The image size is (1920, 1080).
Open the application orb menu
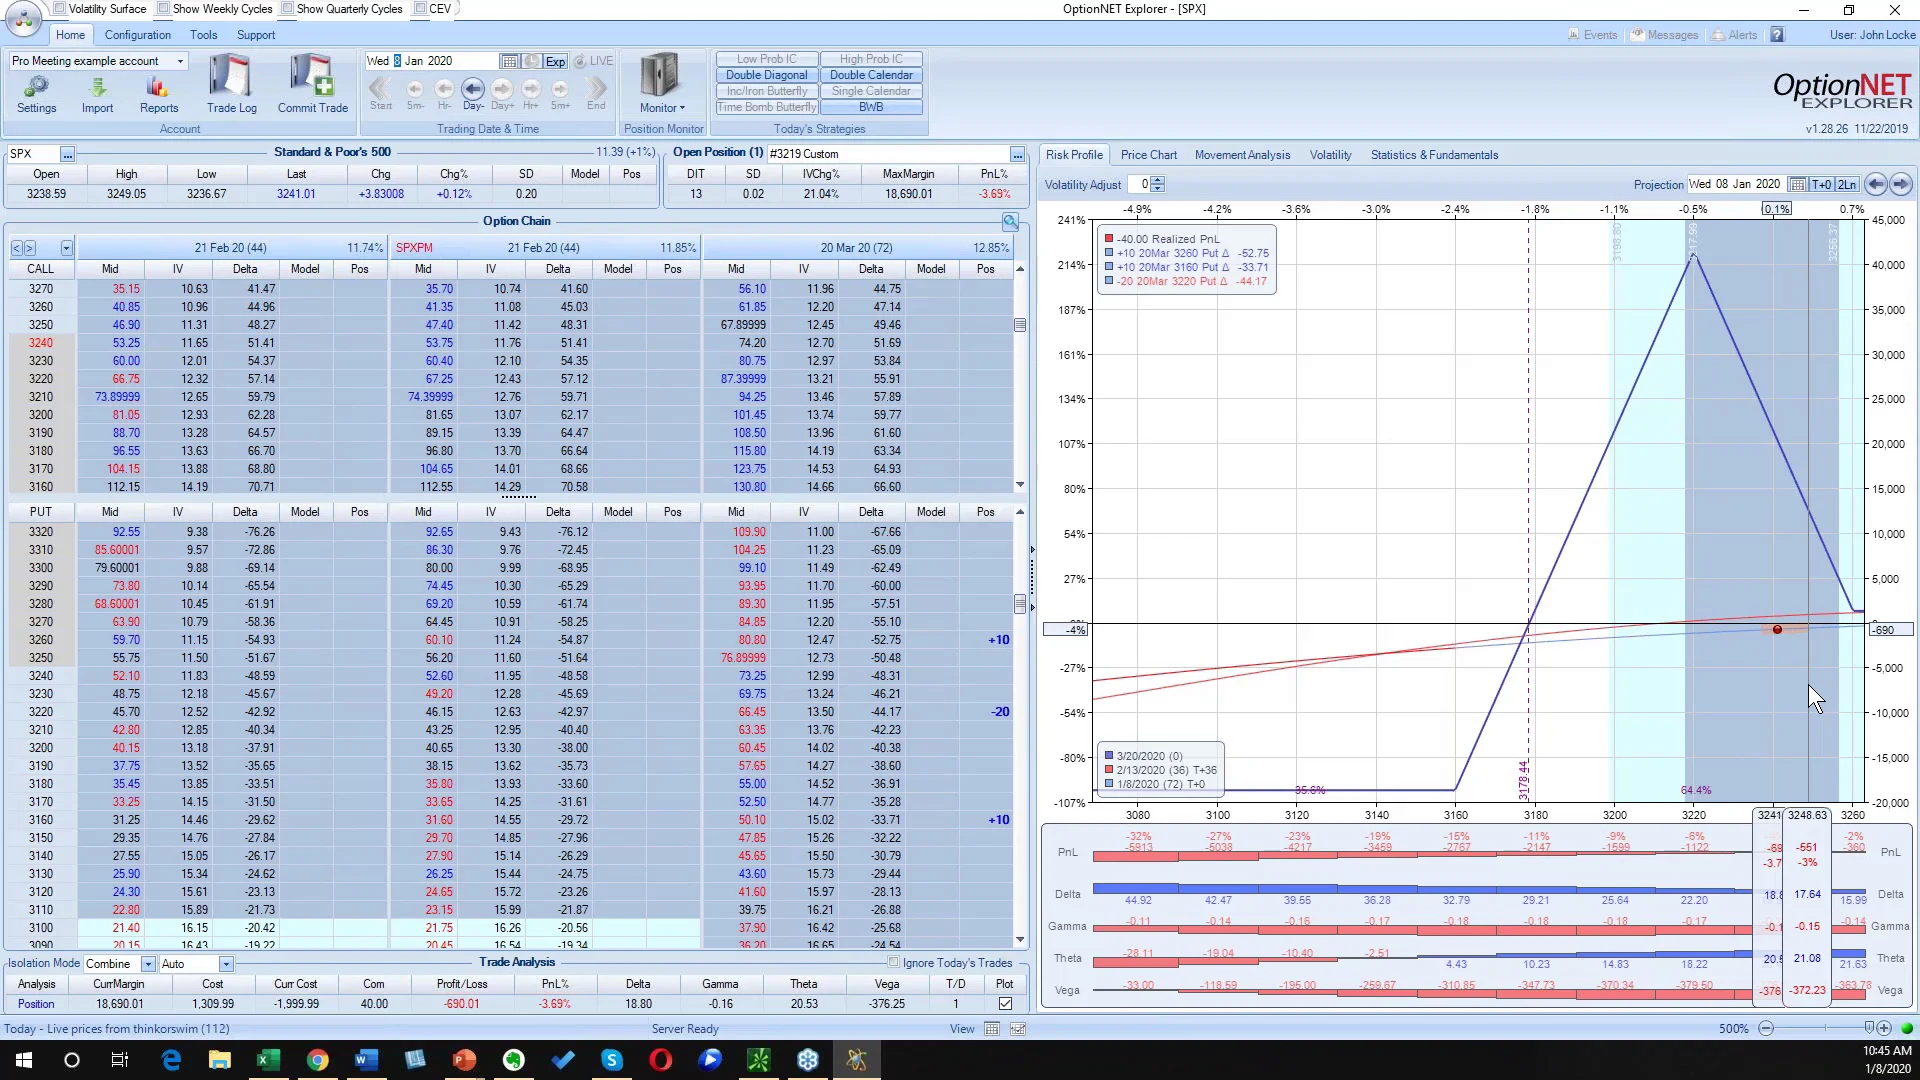click(x=22, y=18)
